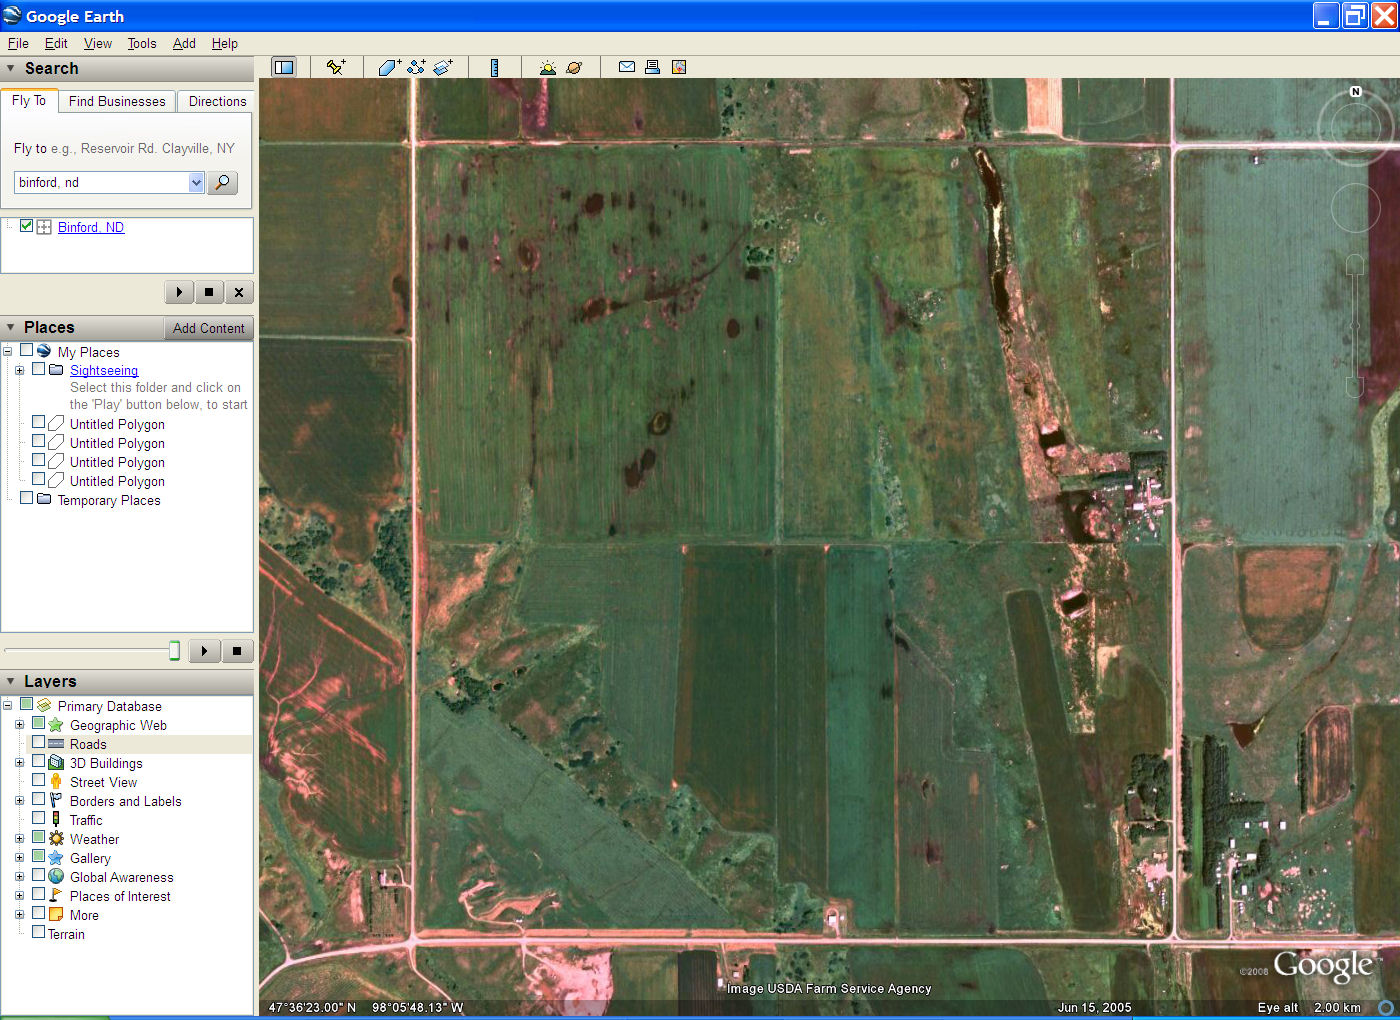Stop the Places tour playback
This screenshot has height=1020, width=1400.
pyautogui.click(x=237, y=651)
